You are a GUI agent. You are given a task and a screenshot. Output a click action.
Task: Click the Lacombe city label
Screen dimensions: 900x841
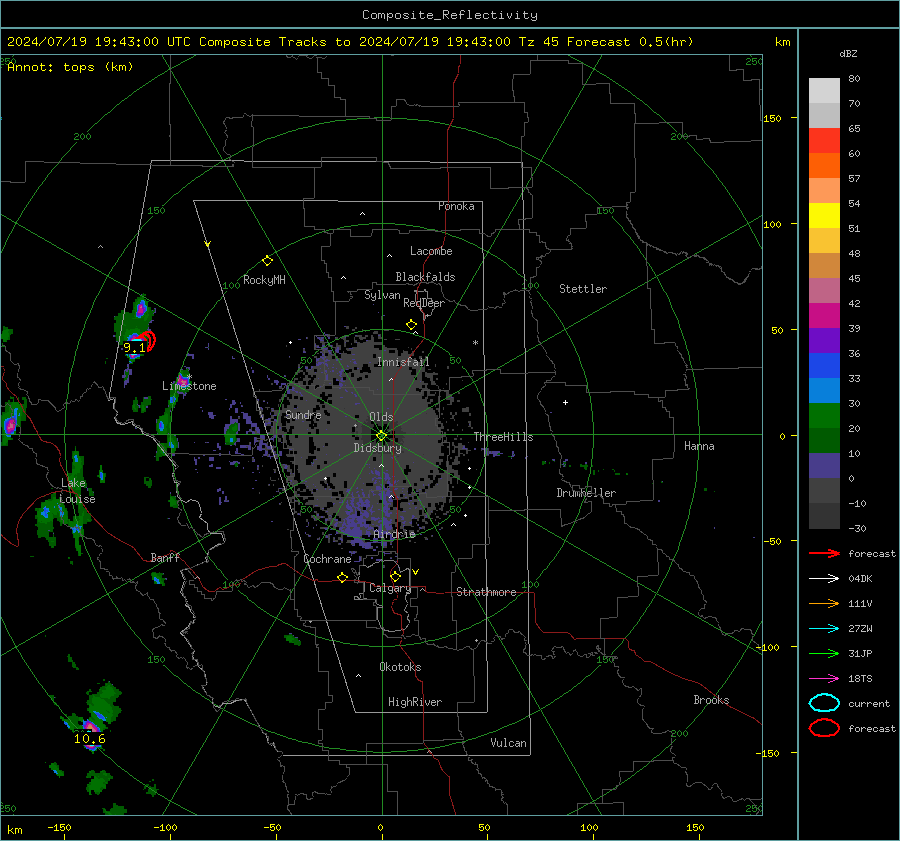431,251
